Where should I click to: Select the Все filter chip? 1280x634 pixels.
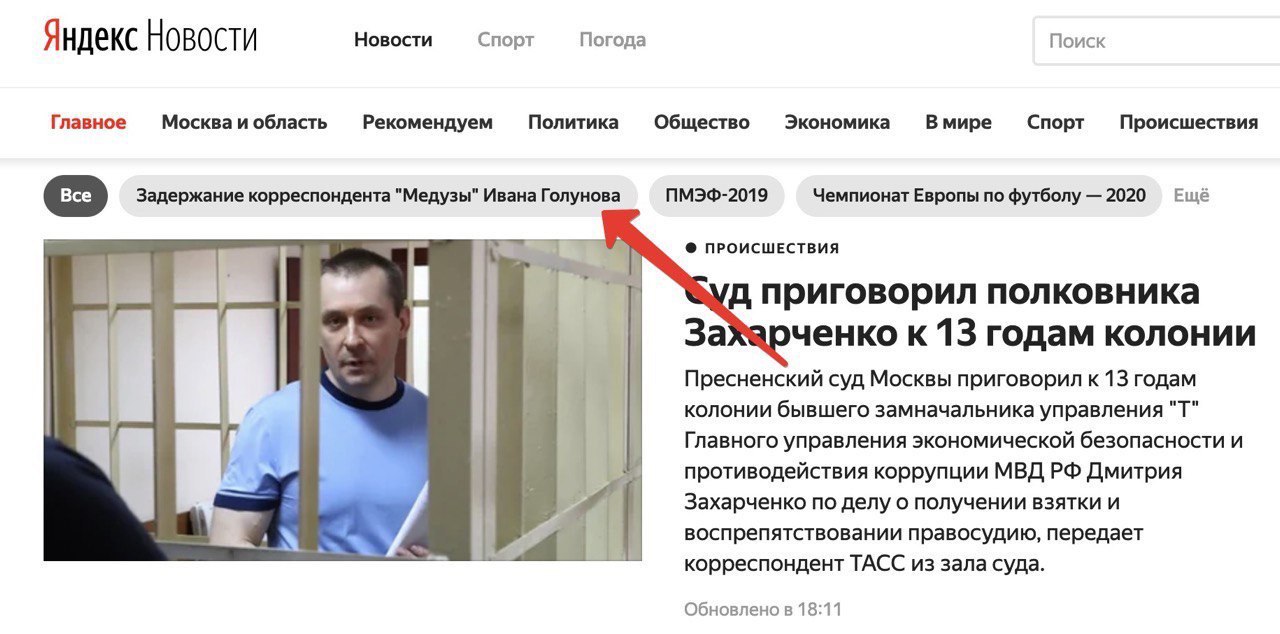tap(75, 196)
